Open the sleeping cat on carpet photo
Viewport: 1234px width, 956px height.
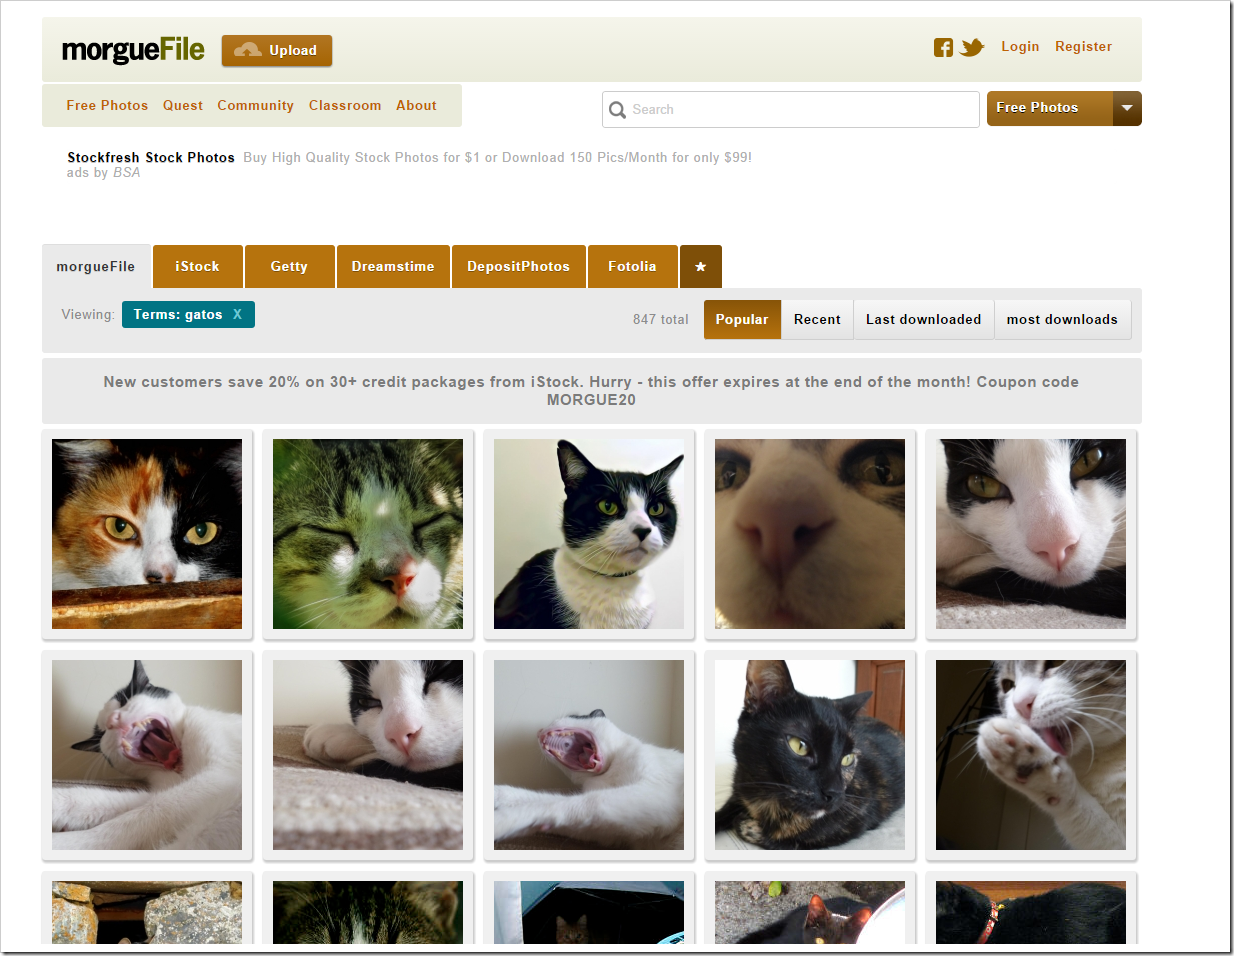tap(368, 755)
